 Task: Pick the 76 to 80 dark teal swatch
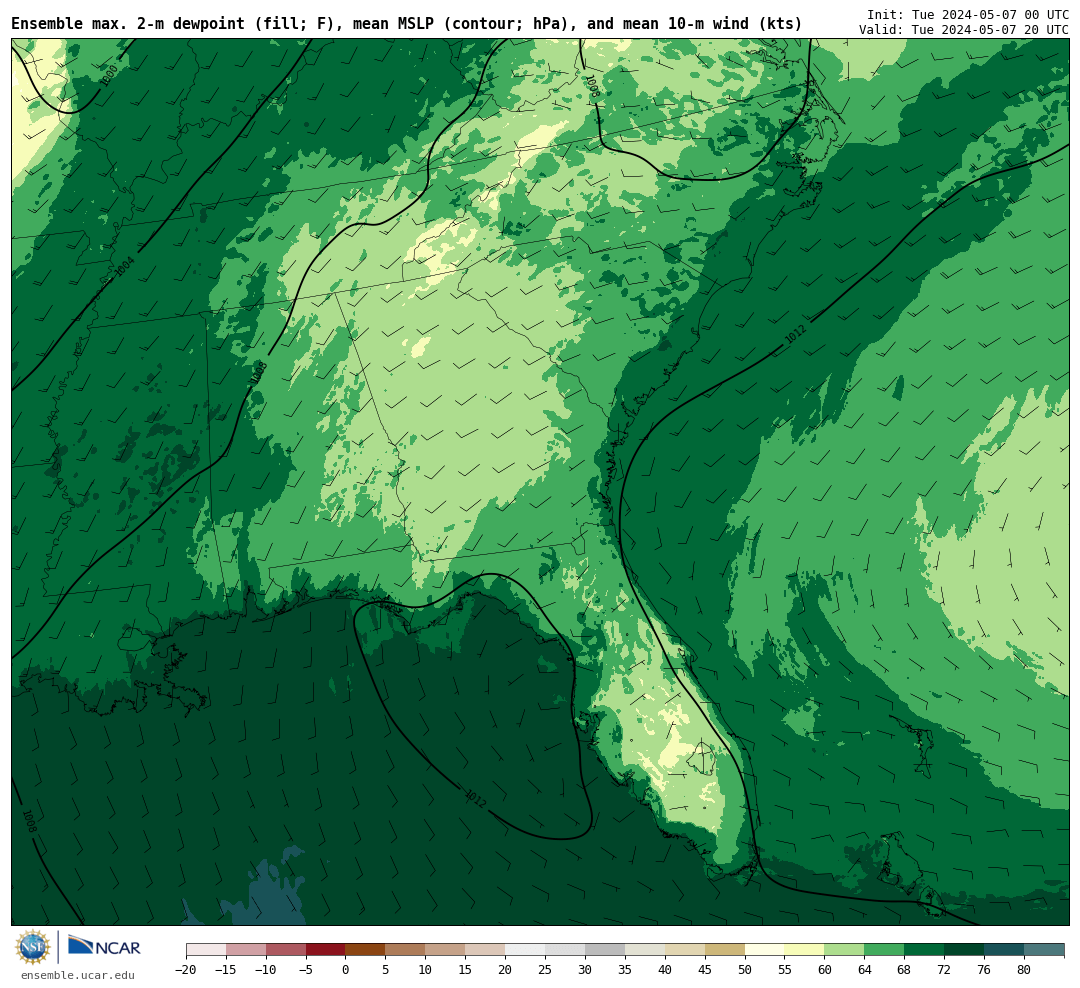tap(1005, 950)
